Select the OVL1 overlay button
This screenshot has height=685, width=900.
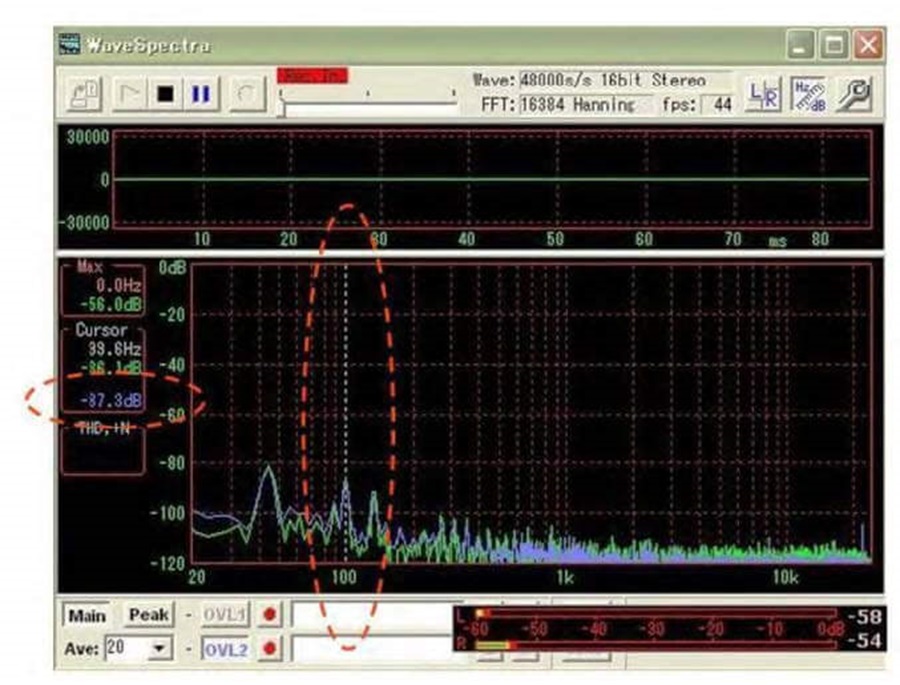point(225,615)
